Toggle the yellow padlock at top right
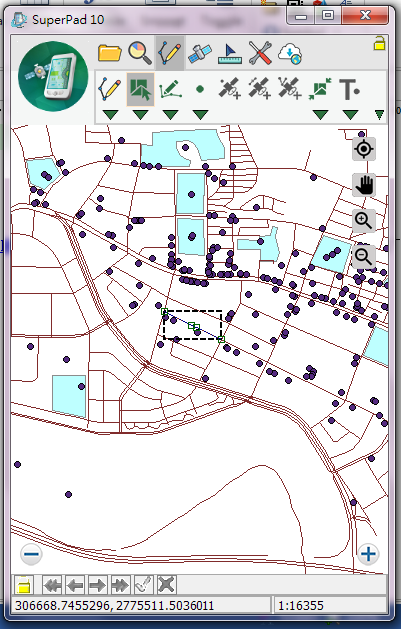The height and width of the screenshot is (629, 401). (x=379, y=43)
